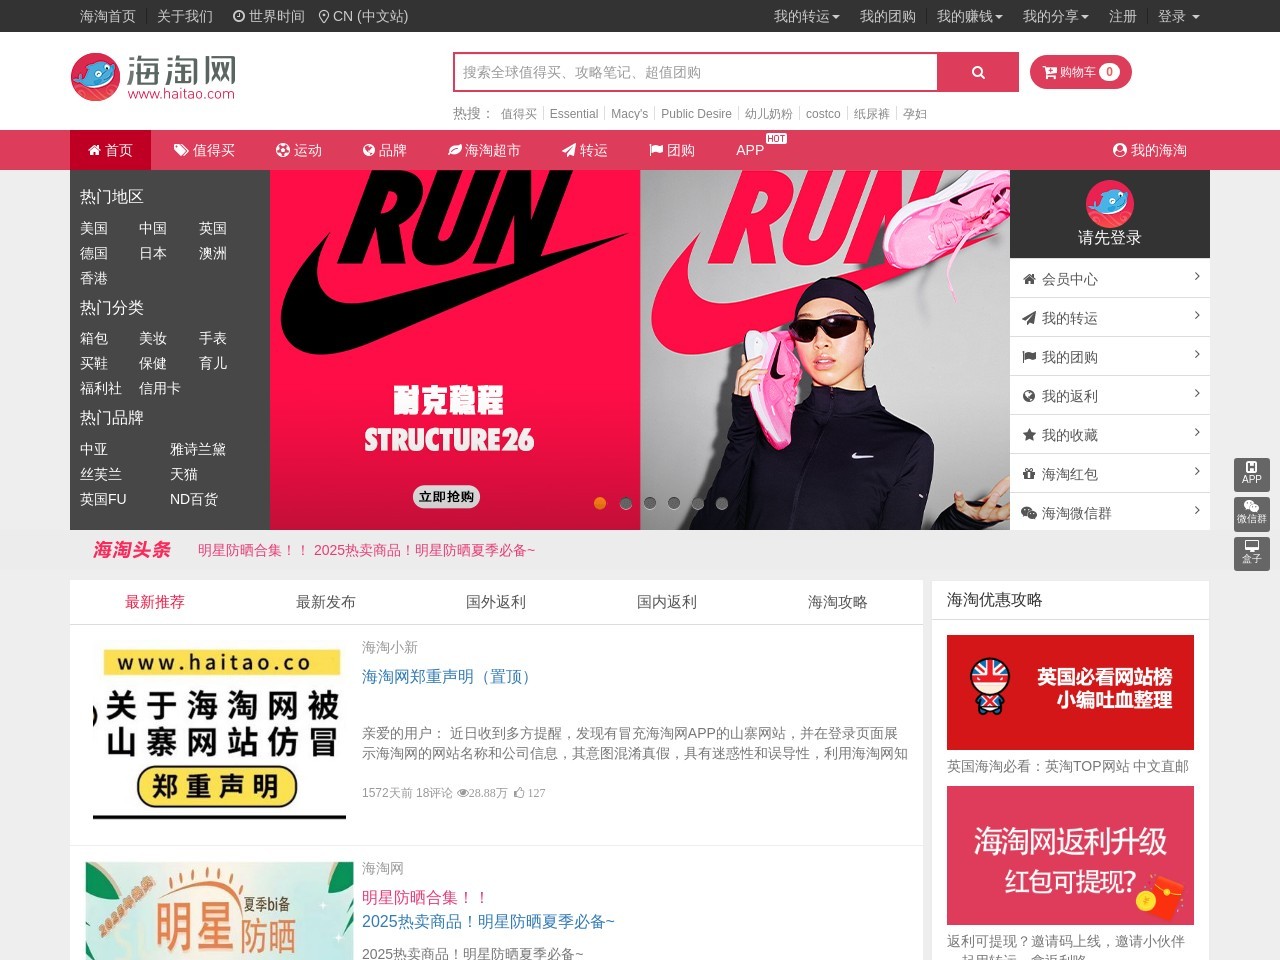Select first orange carousel dot
Viewport: 1280px width, 960px height.
[x=600, y=503]
